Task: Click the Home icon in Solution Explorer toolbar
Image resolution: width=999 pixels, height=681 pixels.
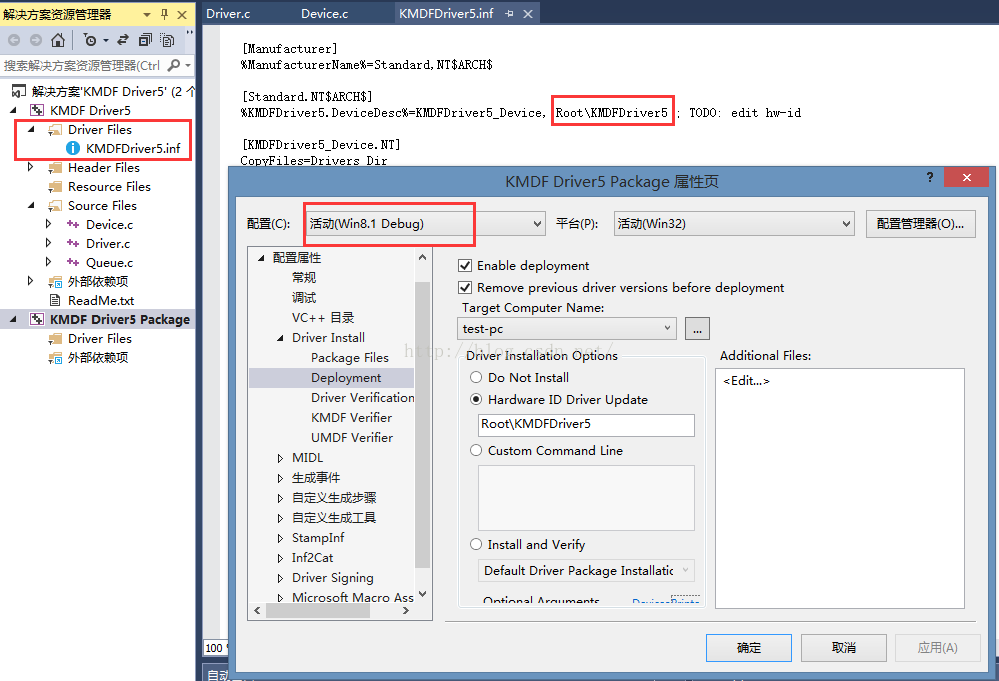Action: pos(58,40)
